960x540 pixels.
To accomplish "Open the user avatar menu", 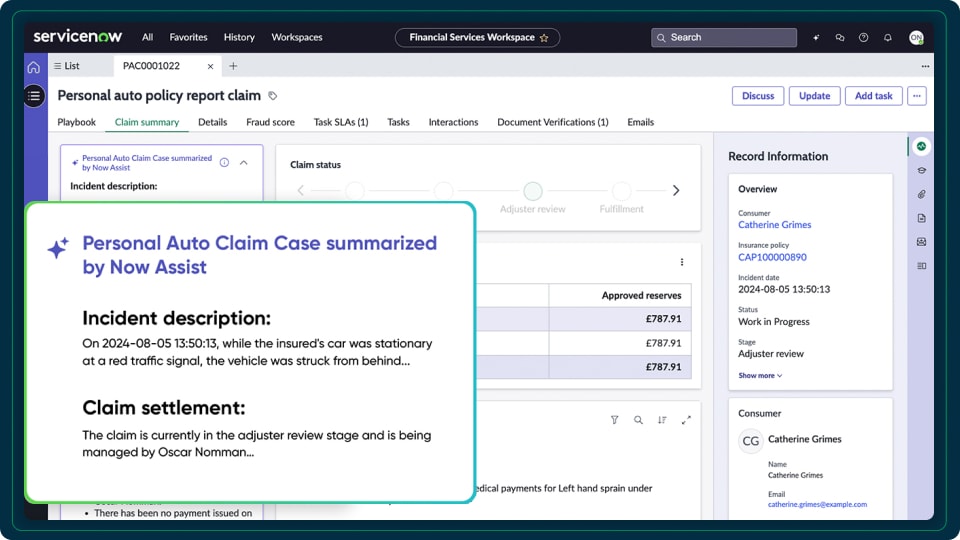I will tap(916, 37).
